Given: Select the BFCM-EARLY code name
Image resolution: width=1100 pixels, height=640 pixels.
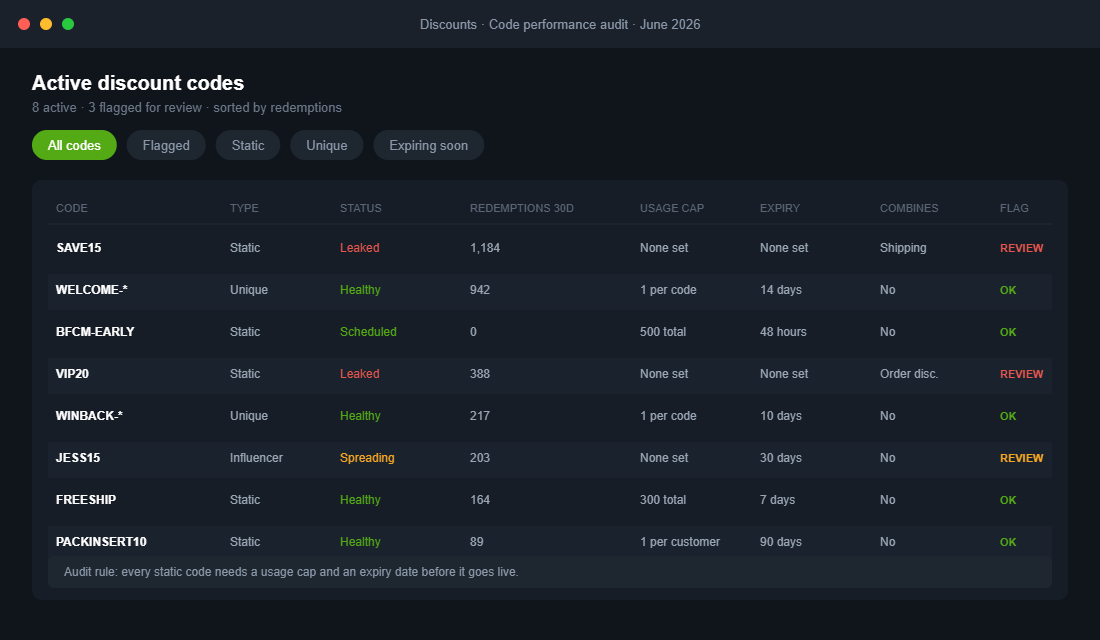Looking at the screenshot, I should coord(95,332).
